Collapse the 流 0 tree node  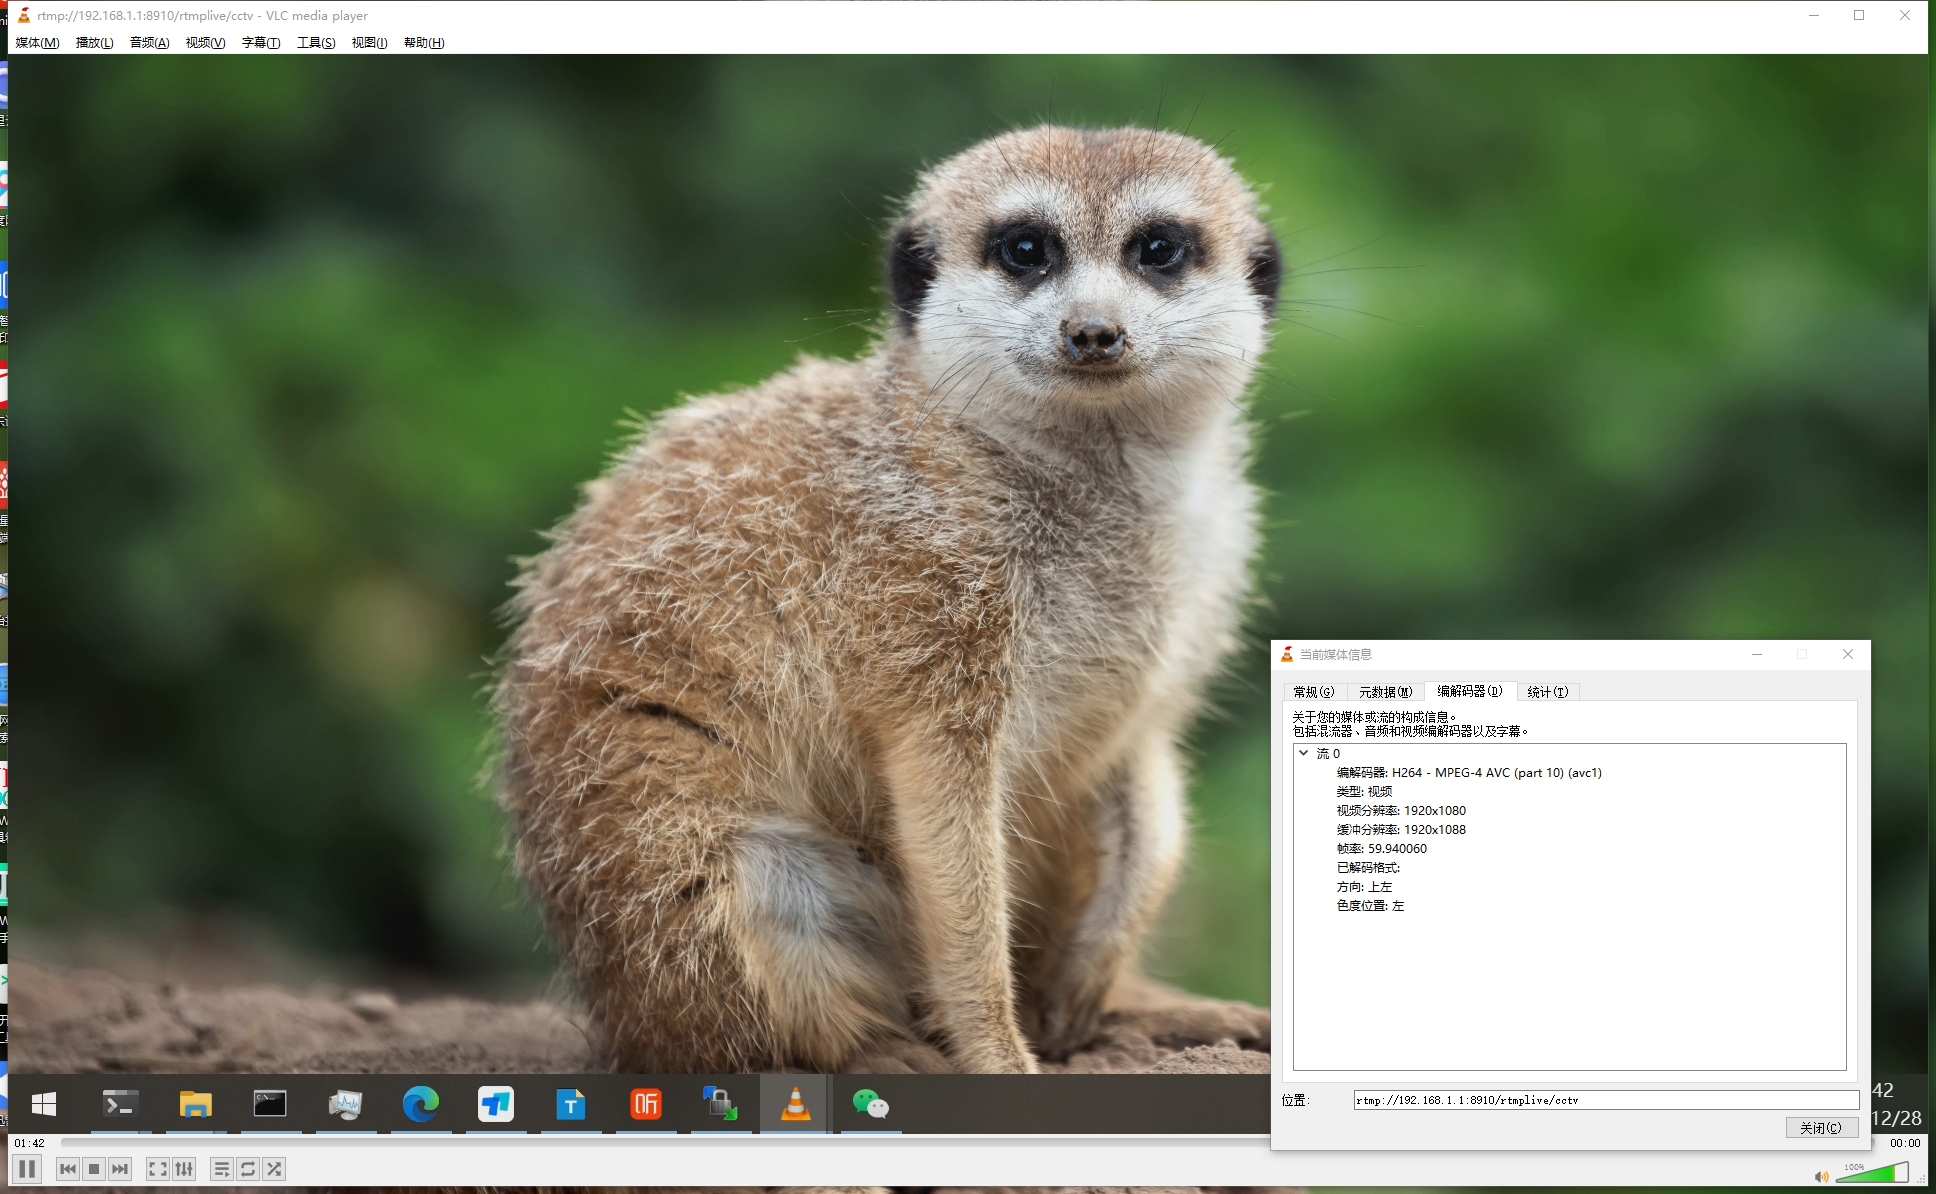pyautogui.click(x=1304, y=753)
